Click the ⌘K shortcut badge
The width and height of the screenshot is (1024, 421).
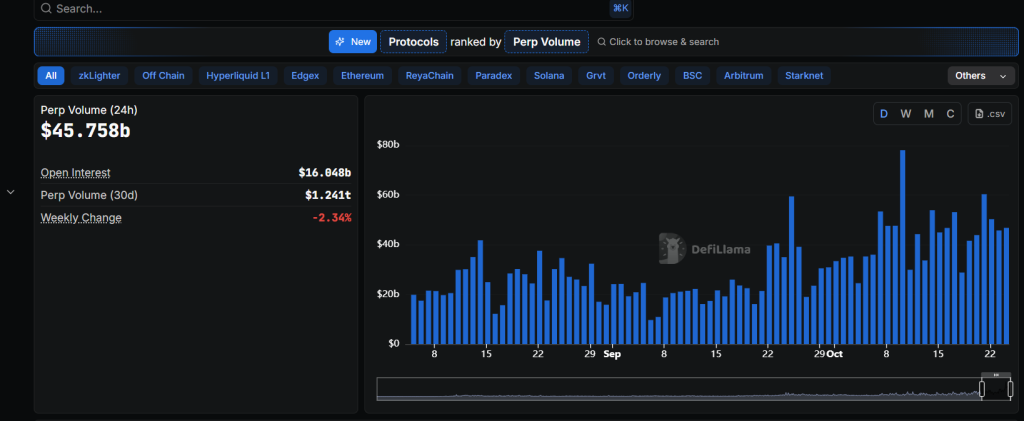pos(620,8)
